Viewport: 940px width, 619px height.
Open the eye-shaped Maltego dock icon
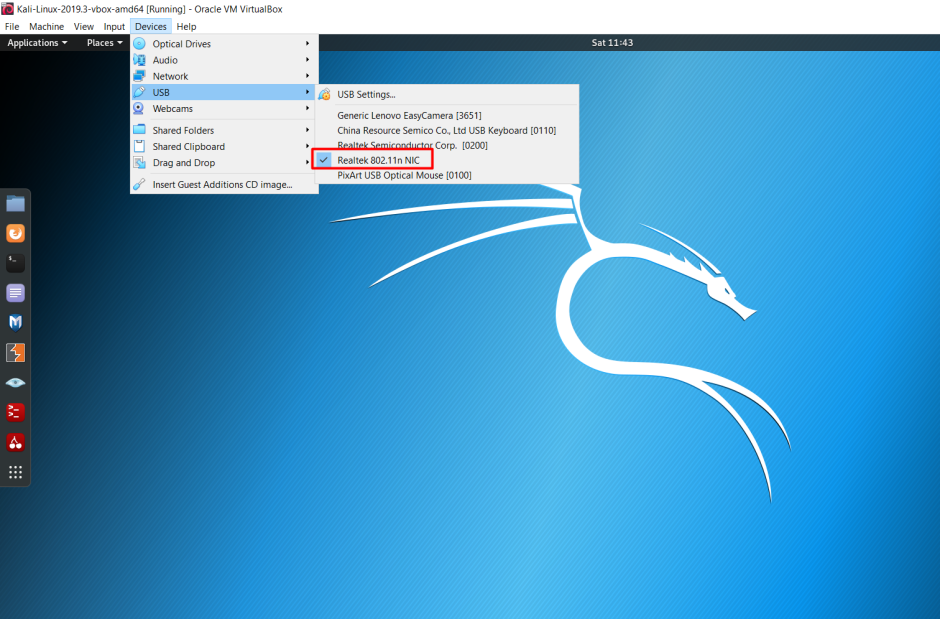coord(16,383)
